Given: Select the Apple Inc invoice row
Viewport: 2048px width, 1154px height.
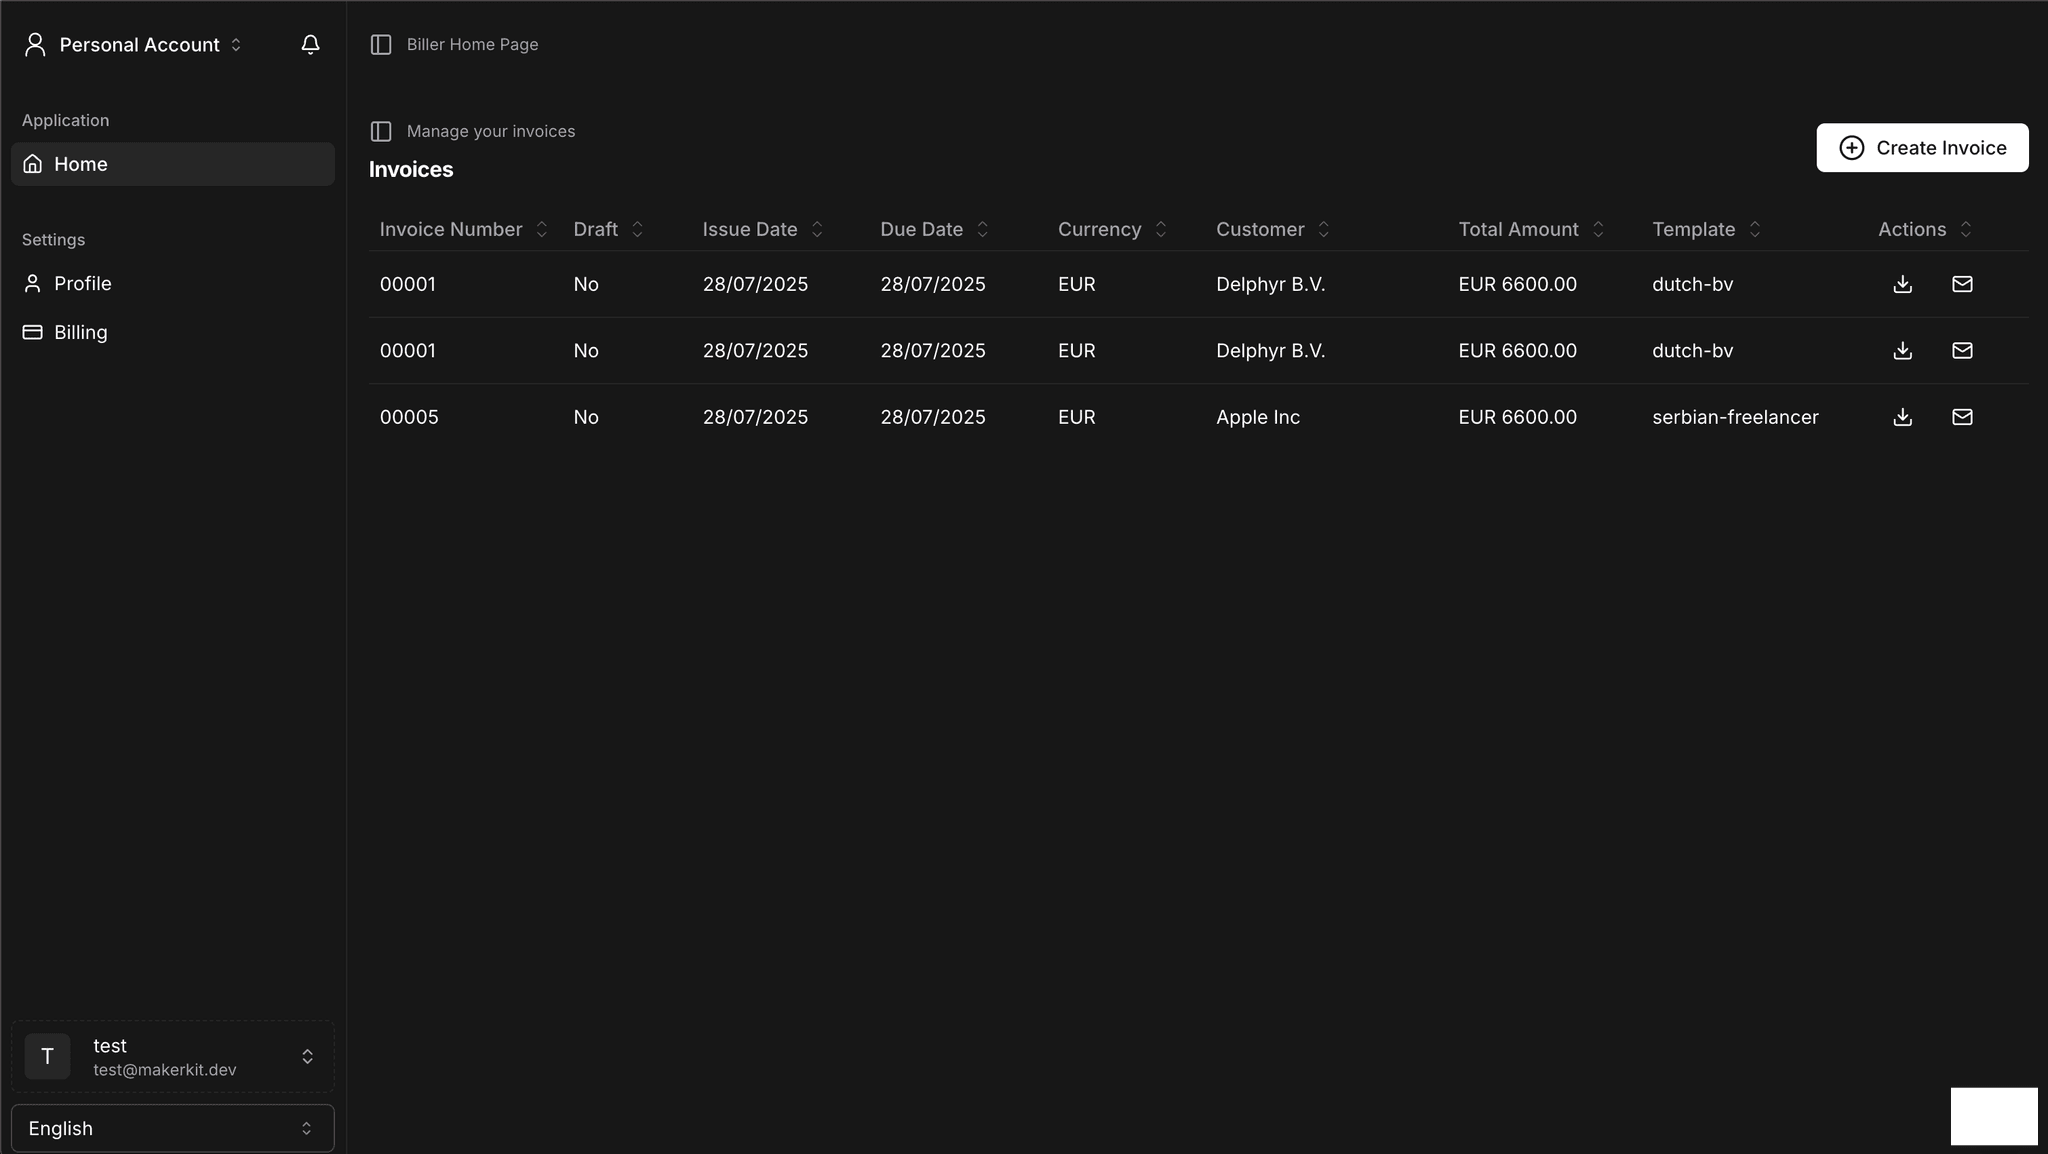Looking at the screenshot, I should coord(1256,417).
